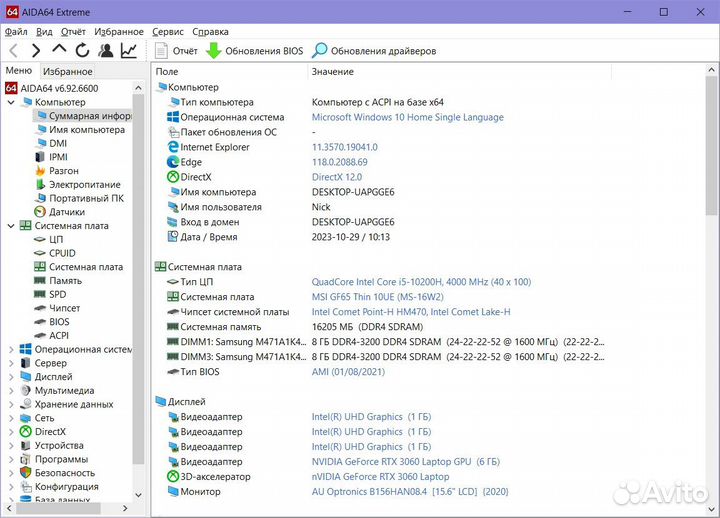Open the graph chart toolbar icon
The image size is (720, 518).
(x=129, y=51)
